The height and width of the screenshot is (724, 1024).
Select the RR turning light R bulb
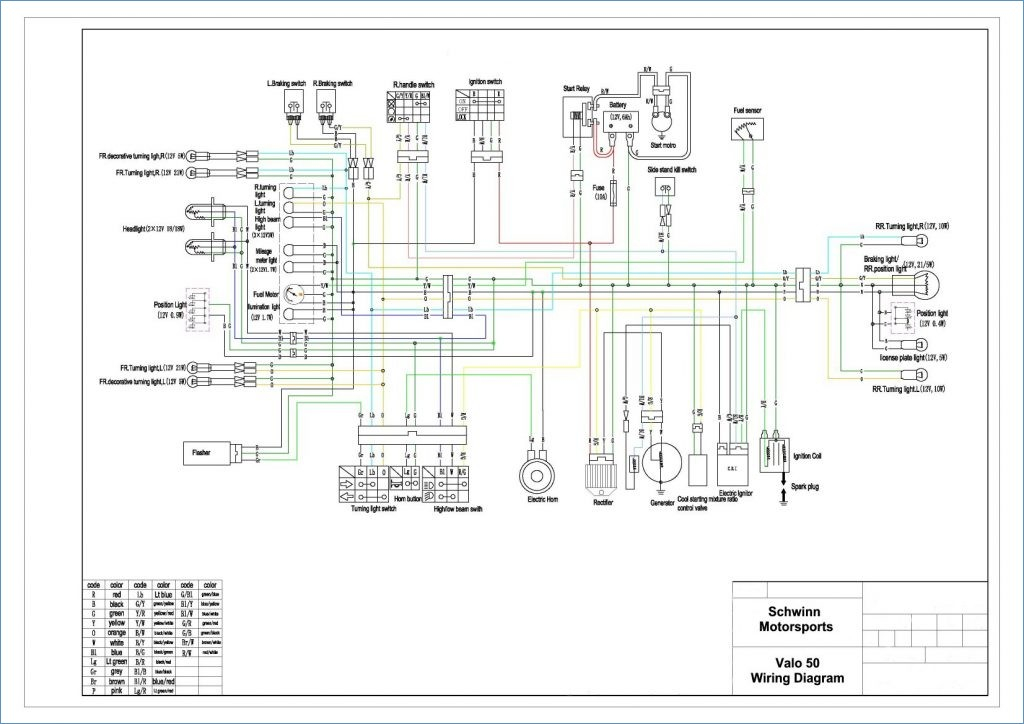(x=915, y=241)
